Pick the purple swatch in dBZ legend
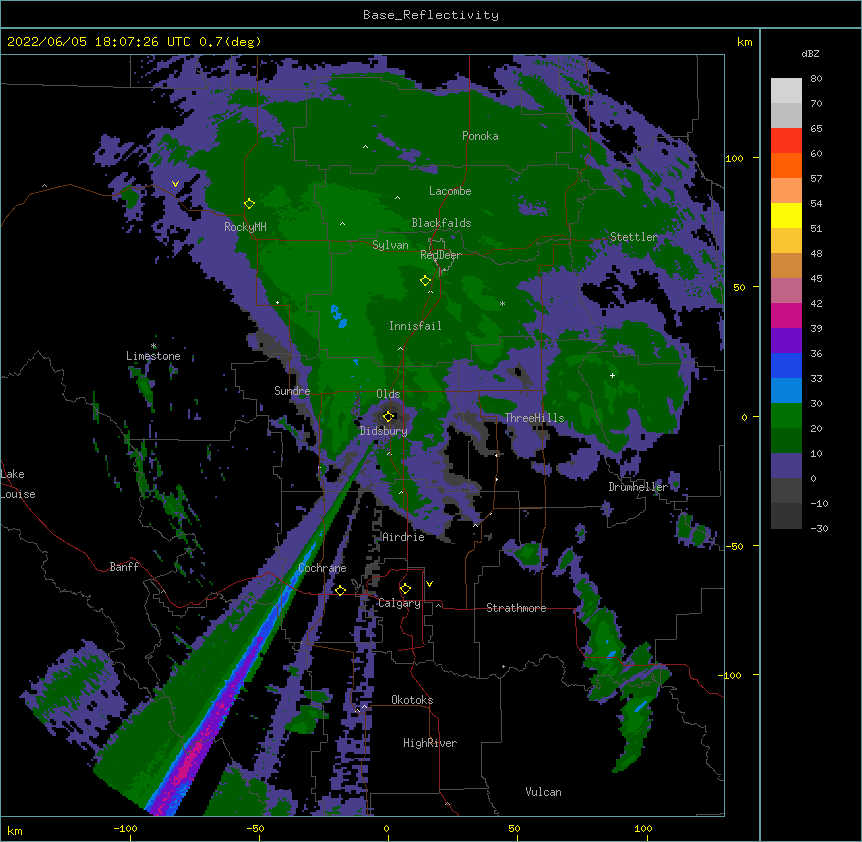The image size is (862, 842). 786,340
